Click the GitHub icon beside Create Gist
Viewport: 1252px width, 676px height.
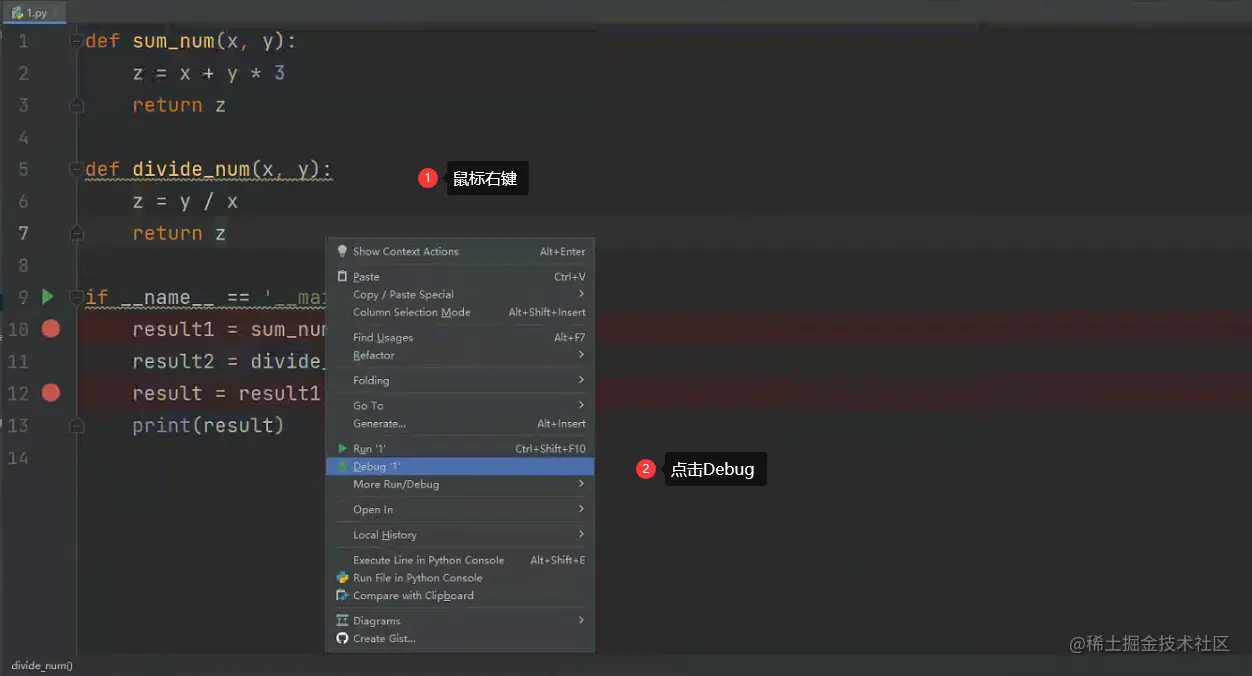pyautogui.click(x=342, y=638)
